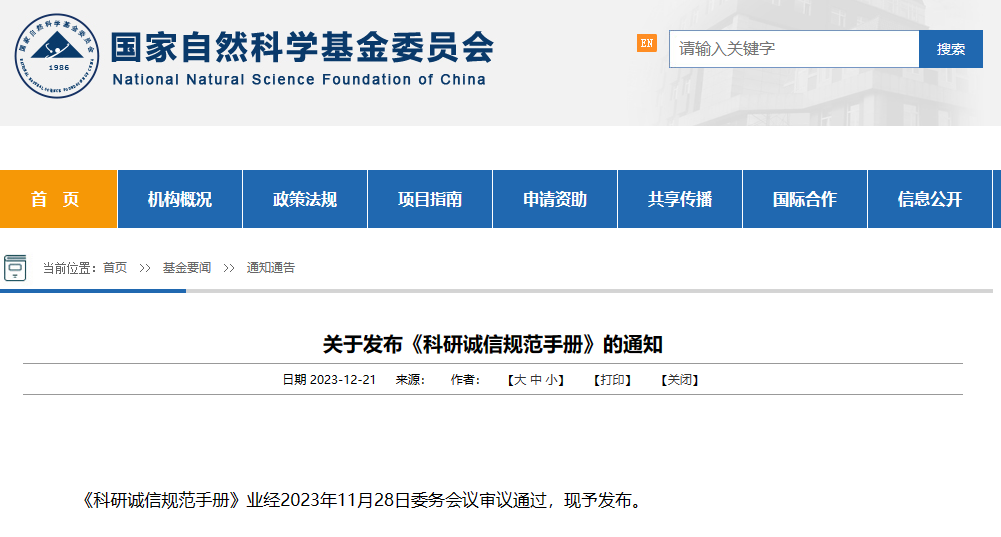Viewport: 1001px width, 537px height.
Task: Click the article title 关于发布《科研诚信规范手册》的通知
Action: (x=493, y=345)
